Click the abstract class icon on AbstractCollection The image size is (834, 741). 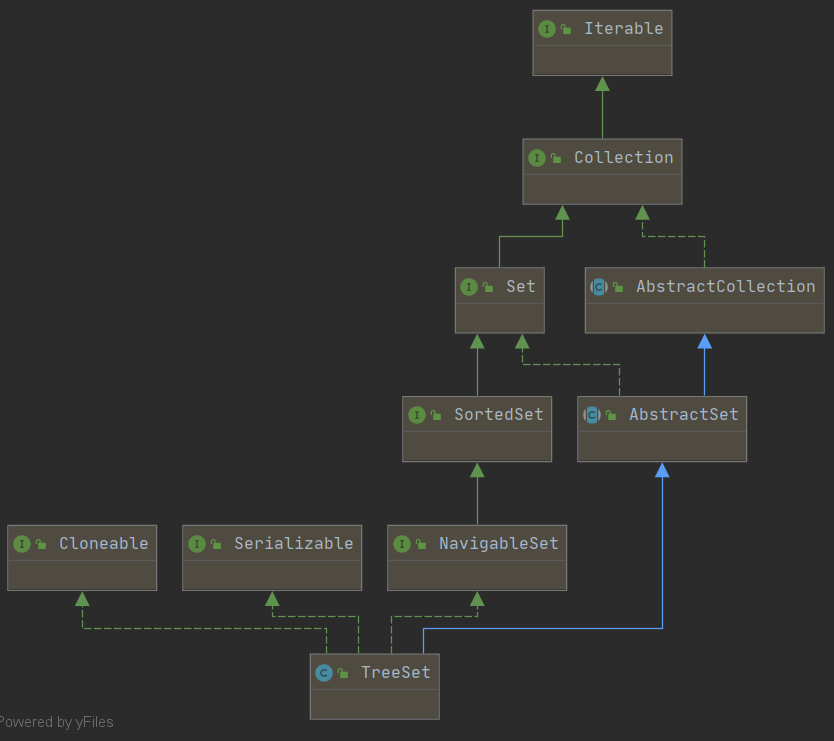pos(598,287)
